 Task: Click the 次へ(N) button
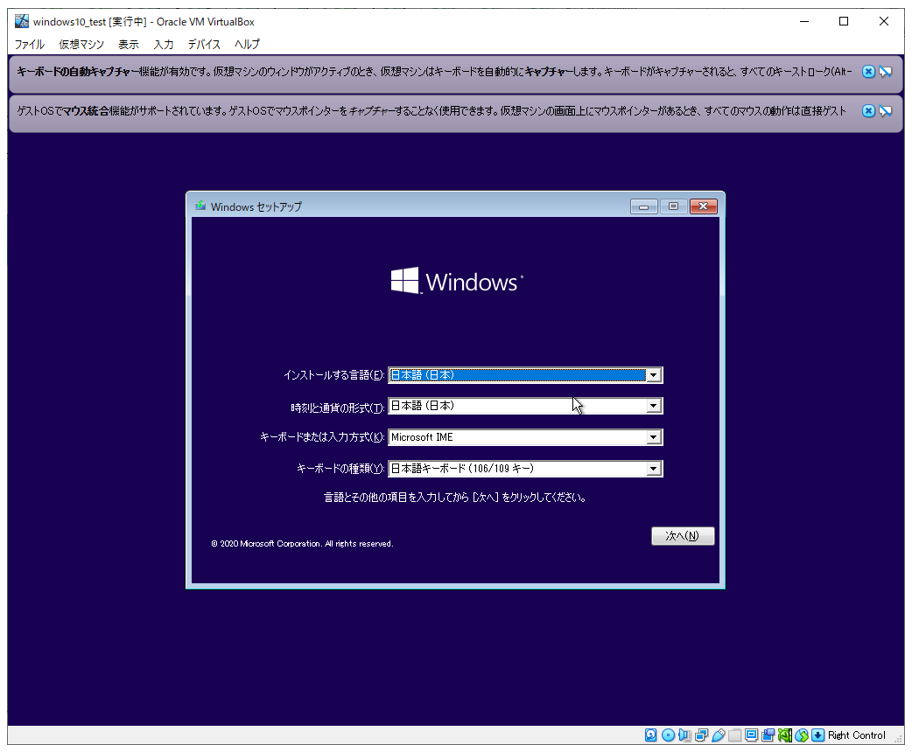coord(683,536)
